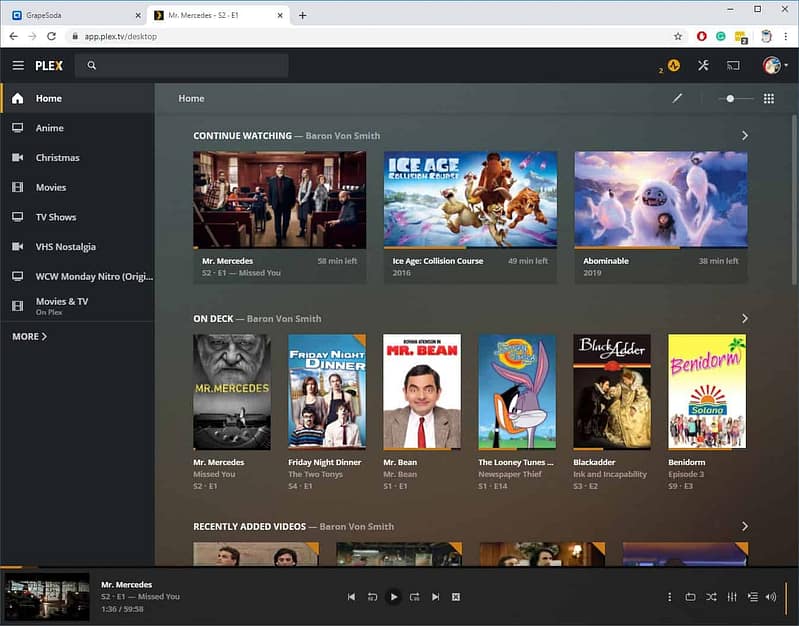
Task: Click the Benidorm title link
Action: tap(687, 462)
